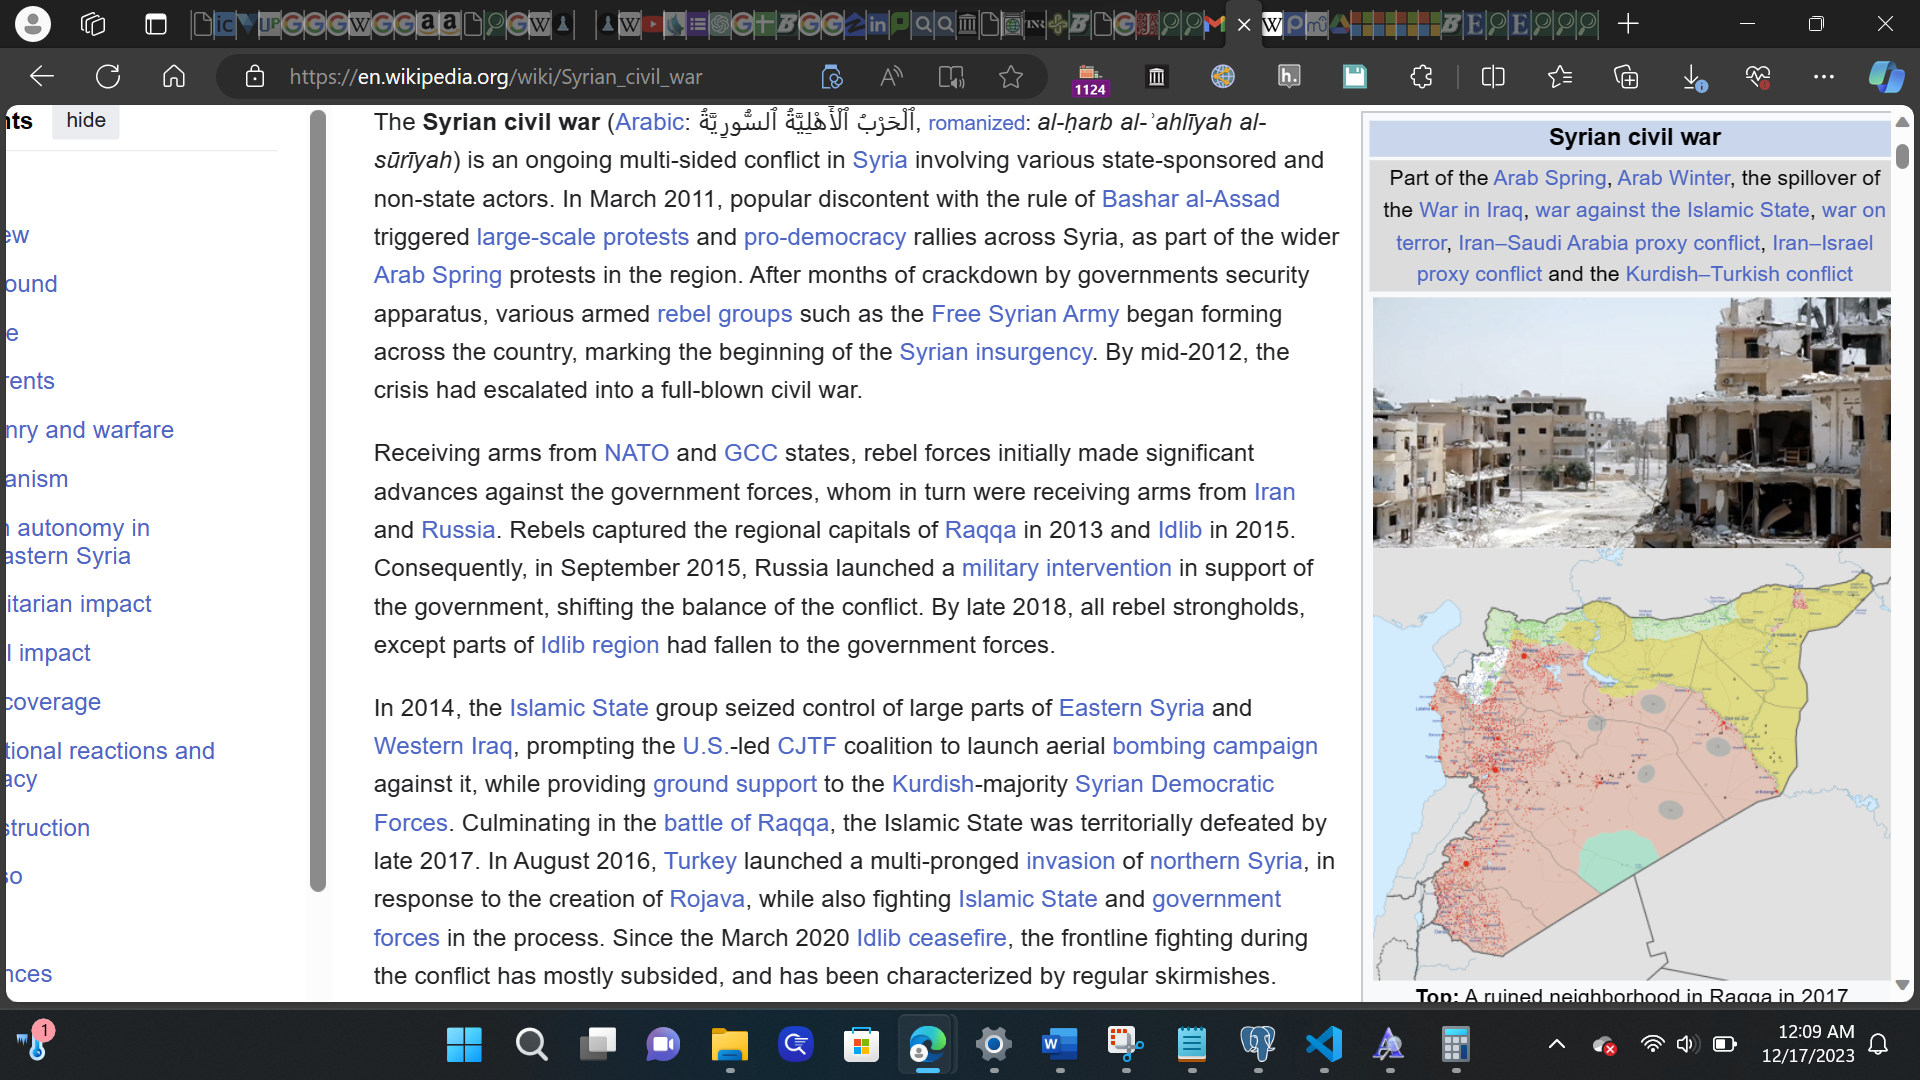Open the Bashar al-Assad link
Image resolution: width=1920 pixels, height=1080 pixels.
(x=1190, y=199)
